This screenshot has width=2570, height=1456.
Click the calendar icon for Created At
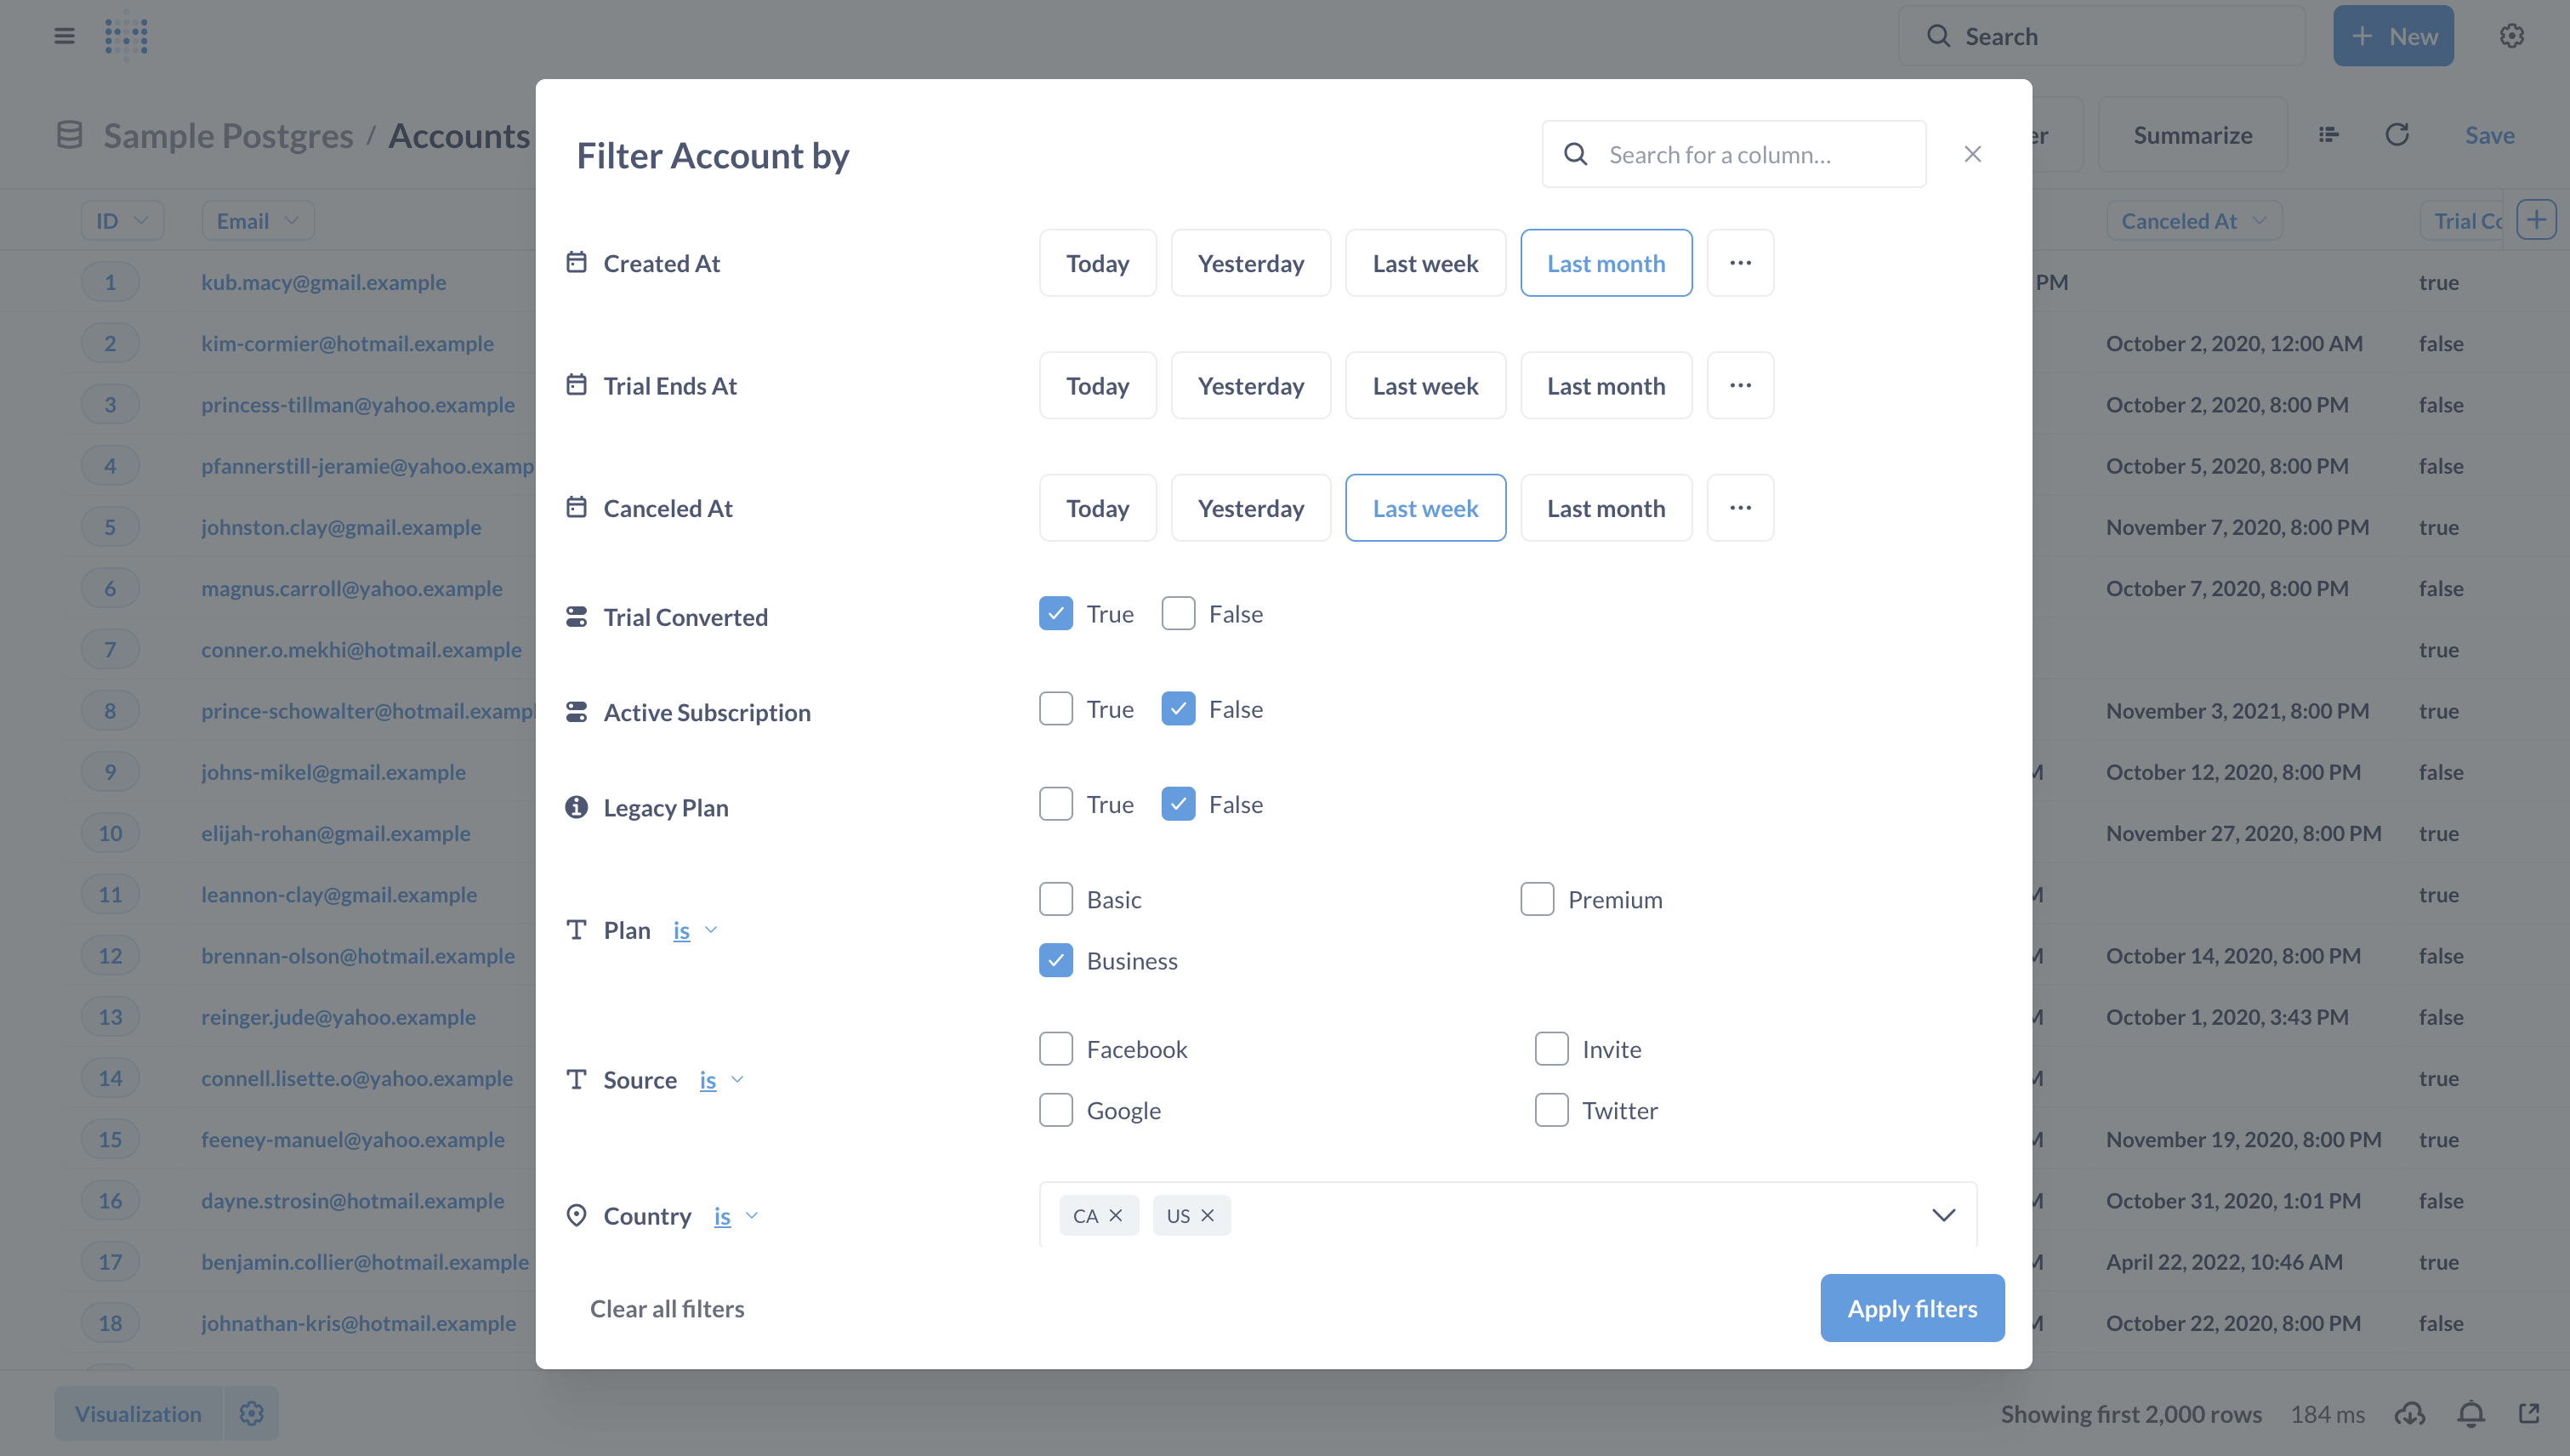[577, 261]
